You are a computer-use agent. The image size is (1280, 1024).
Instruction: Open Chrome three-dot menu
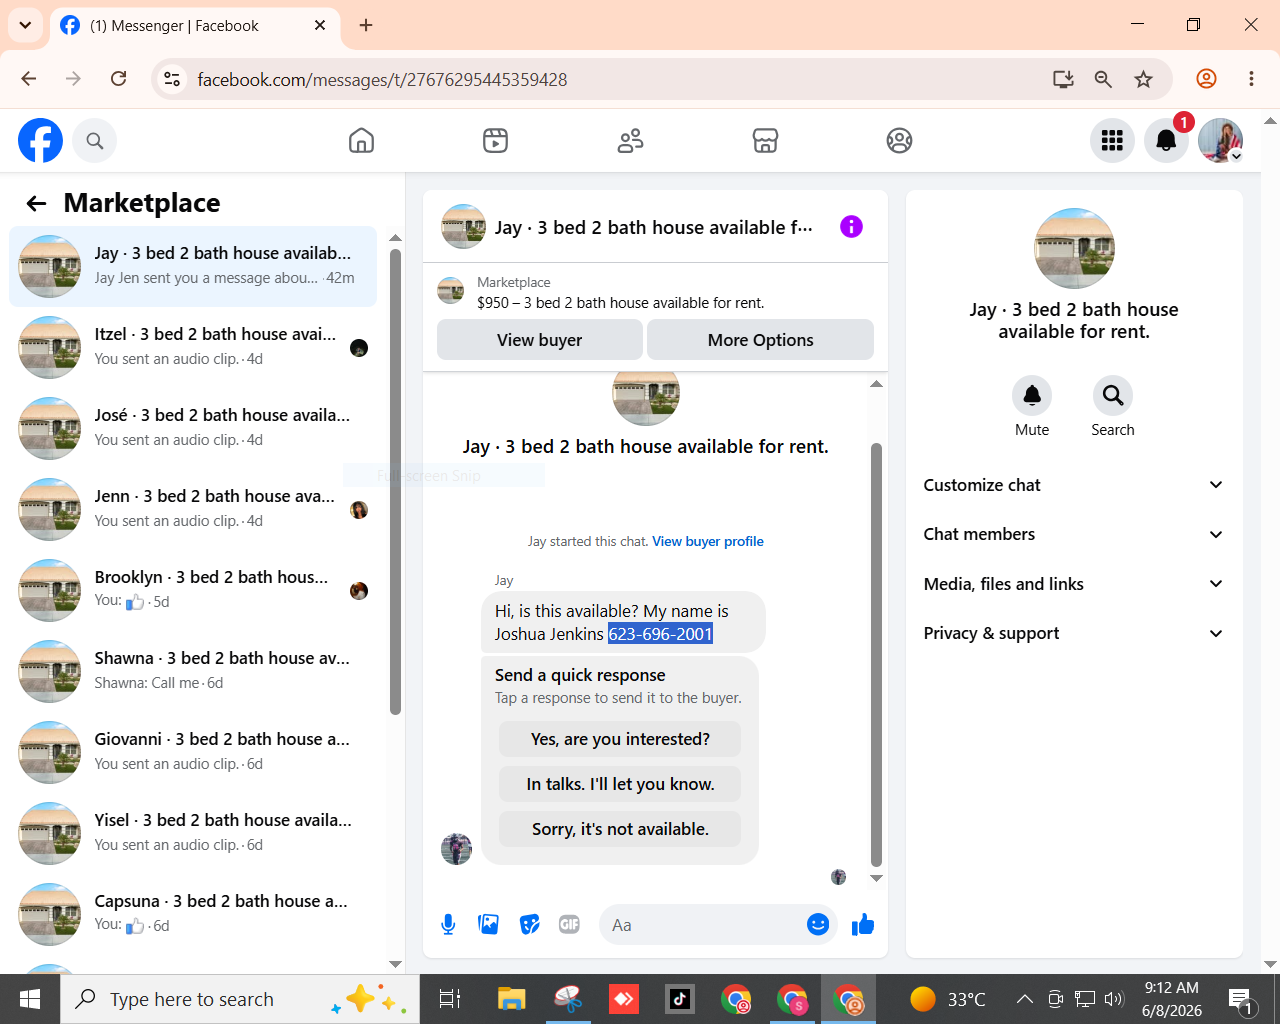coord(1251,79)
